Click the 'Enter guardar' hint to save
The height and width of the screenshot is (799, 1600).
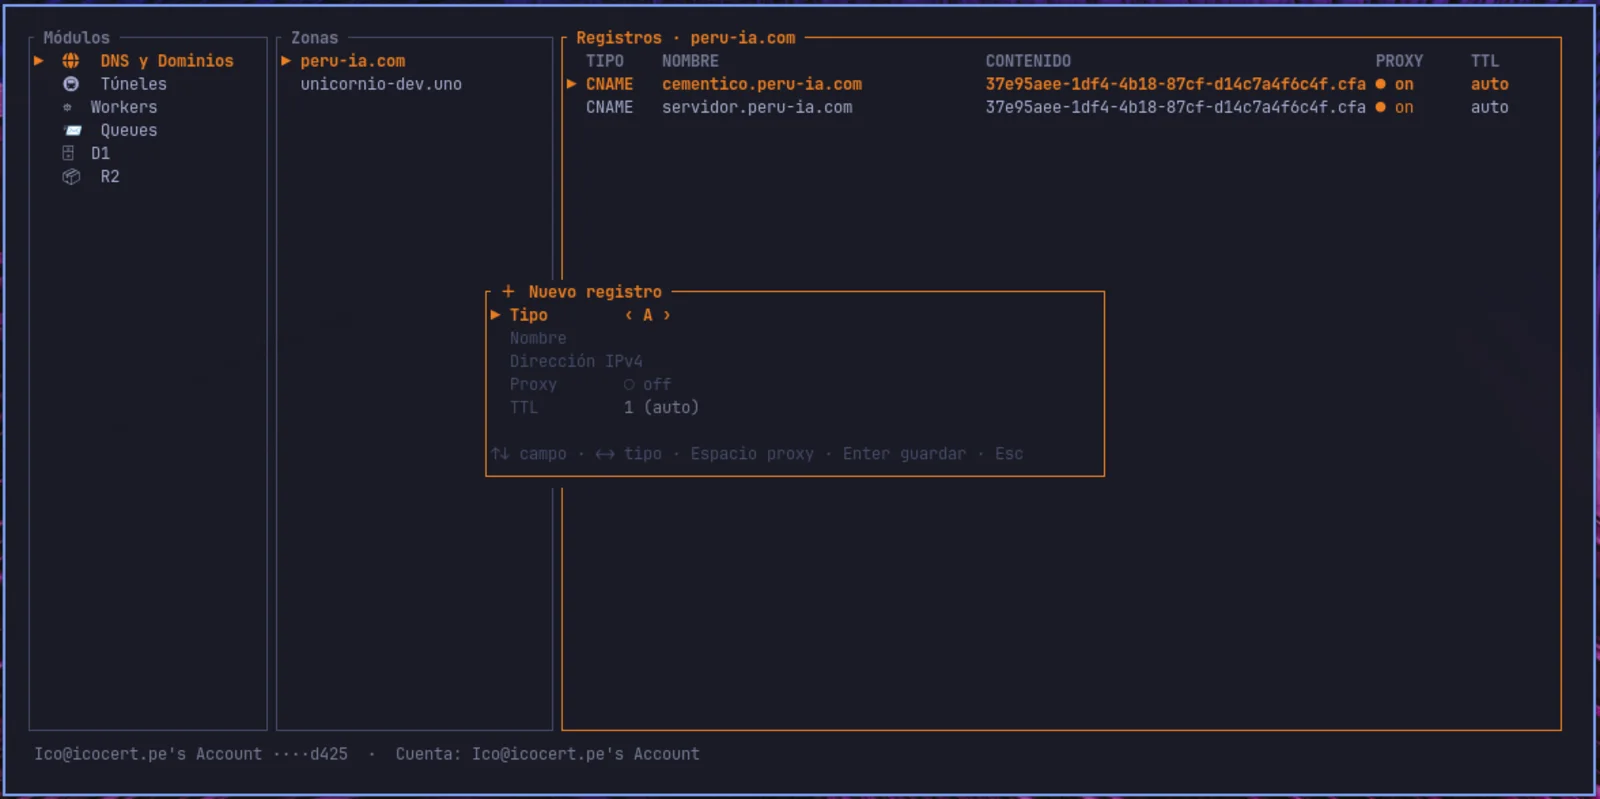[x=905, y=454]
